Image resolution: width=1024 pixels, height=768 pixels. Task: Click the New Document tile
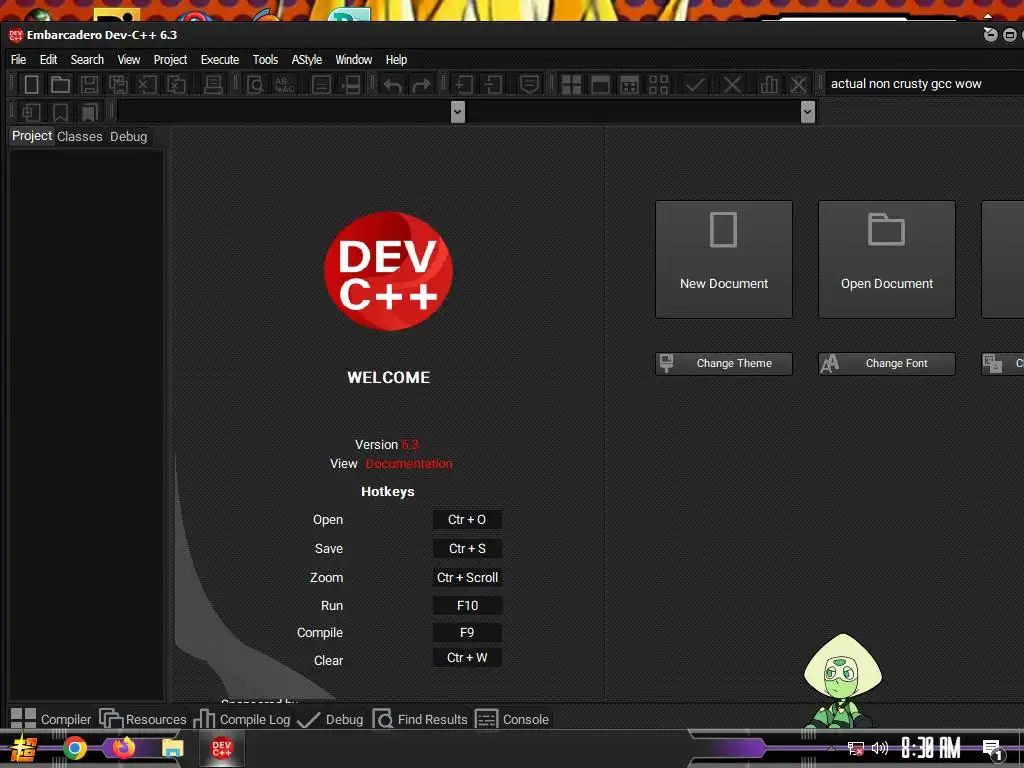click(x=724, y=259)
